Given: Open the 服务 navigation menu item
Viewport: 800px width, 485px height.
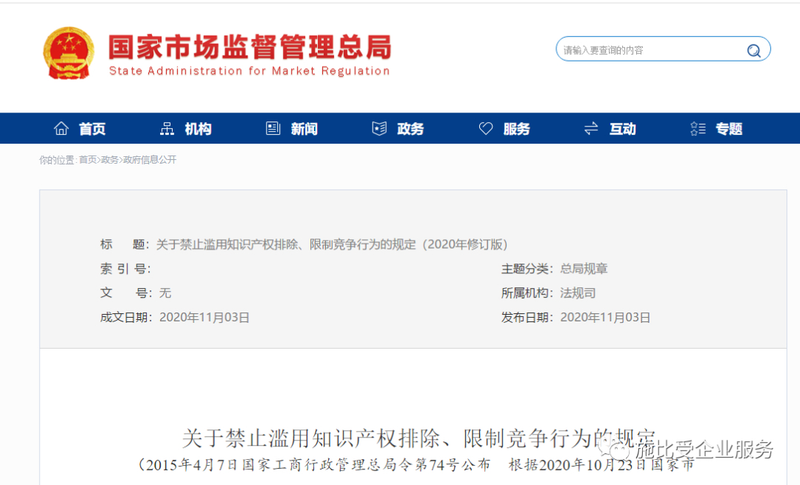Looking at the screenshot, I should pos(516,129).
